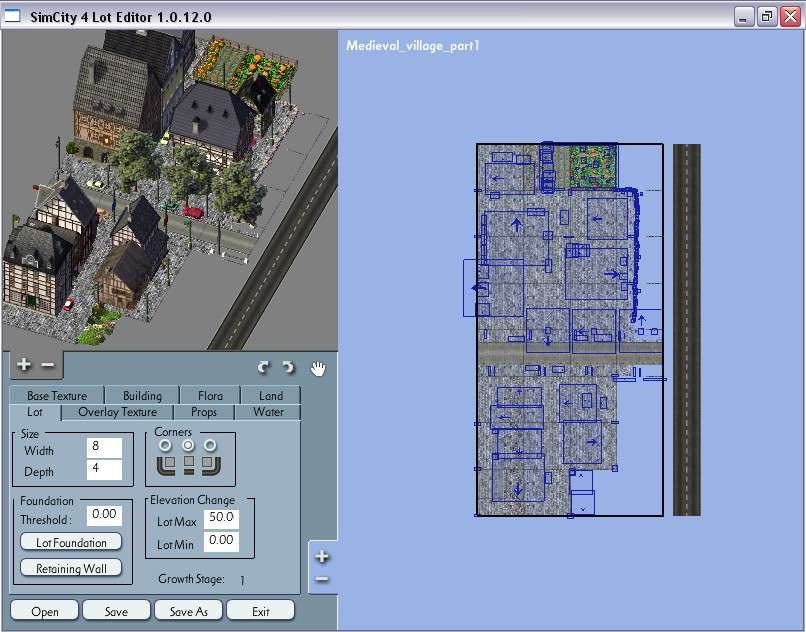
Task: Click the Save As button
Action: click(188, 611)
